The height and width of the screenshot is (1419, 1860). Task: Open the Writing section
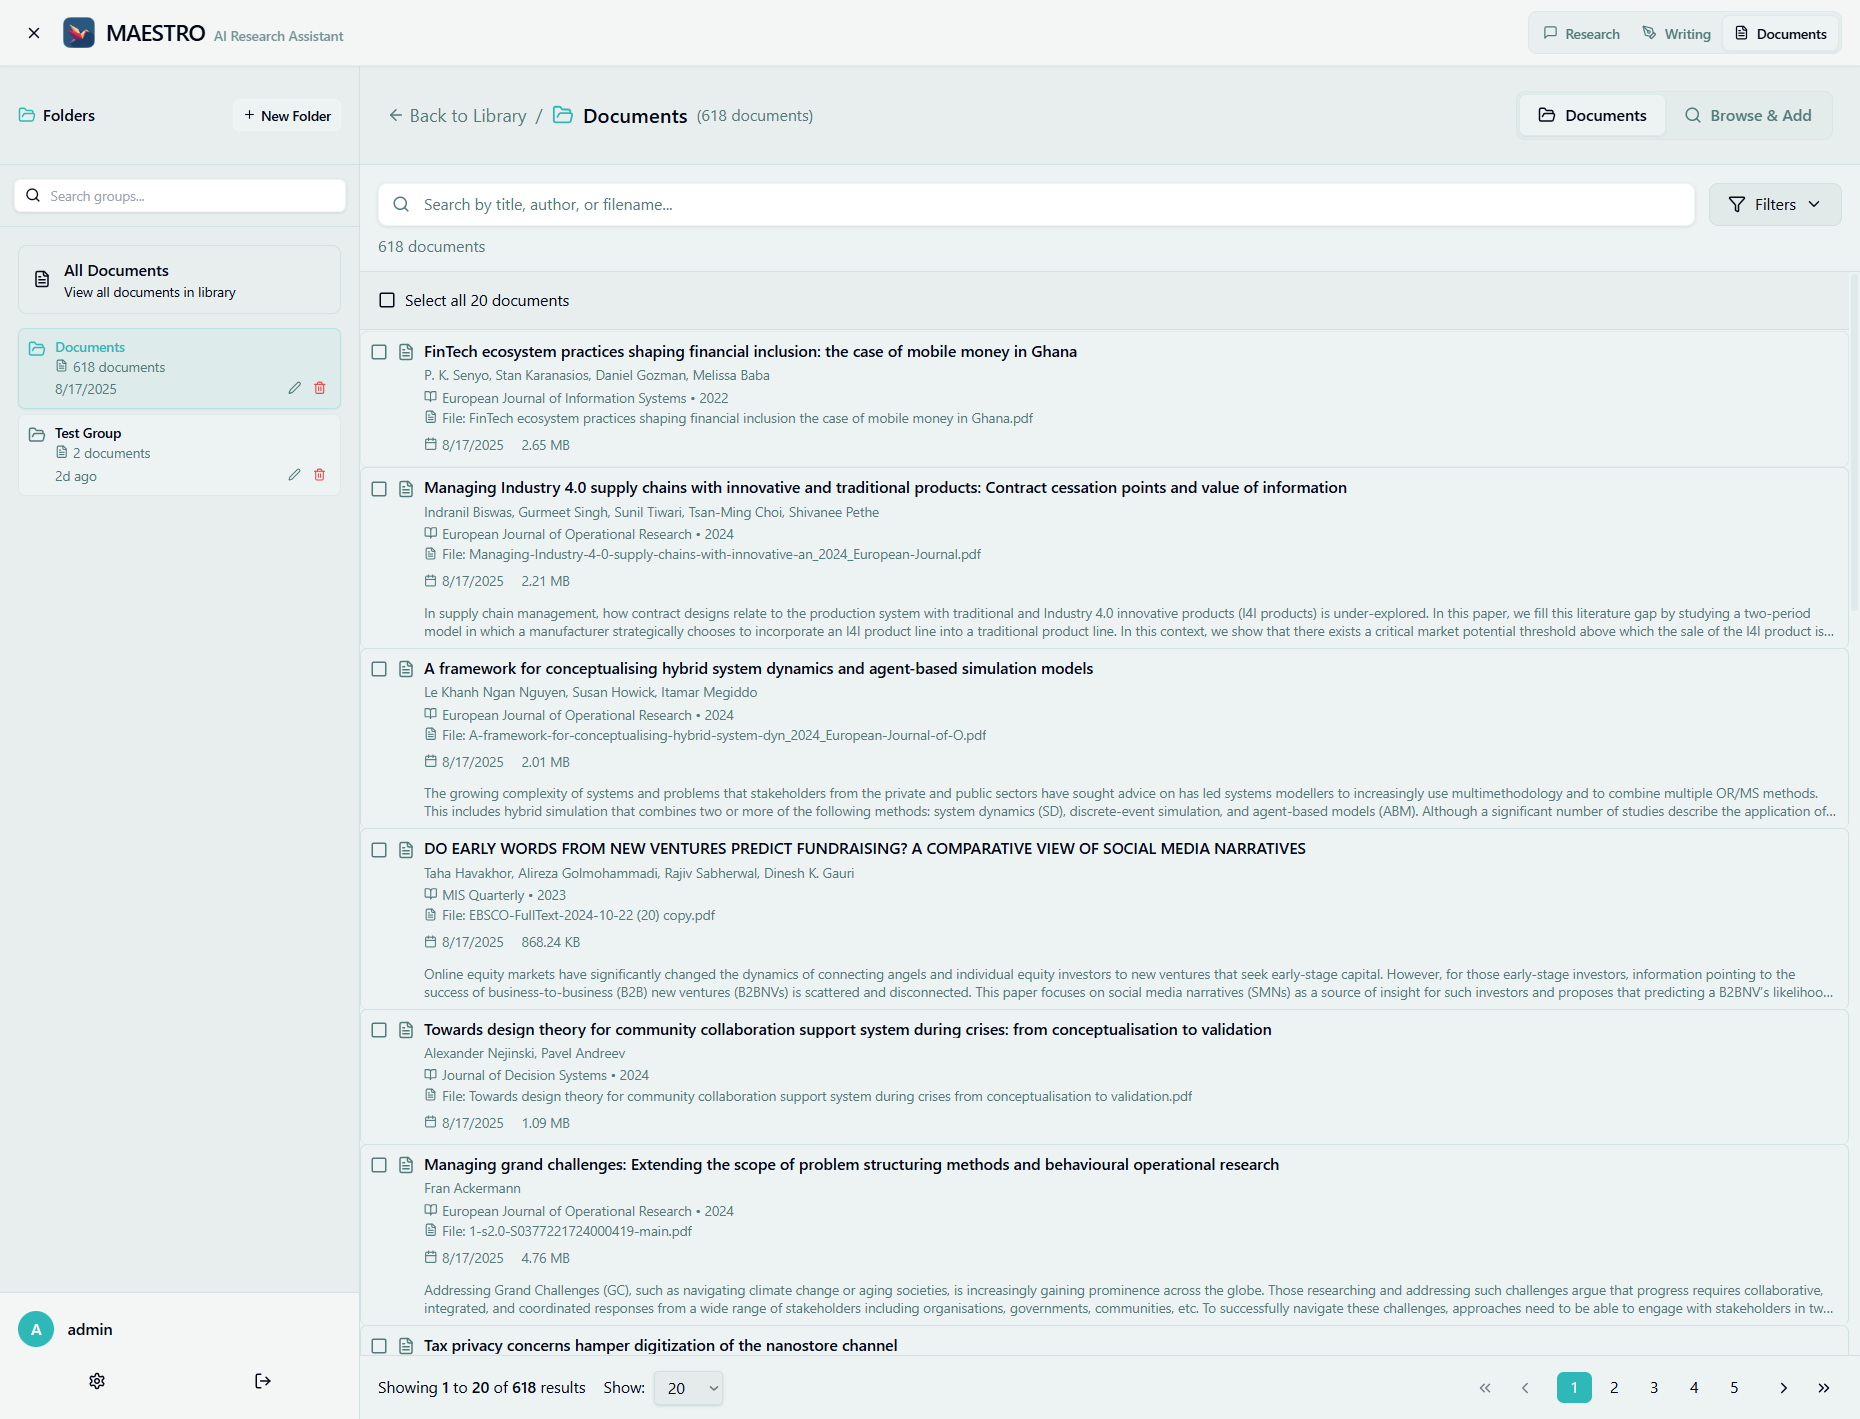click(1676, 32)
